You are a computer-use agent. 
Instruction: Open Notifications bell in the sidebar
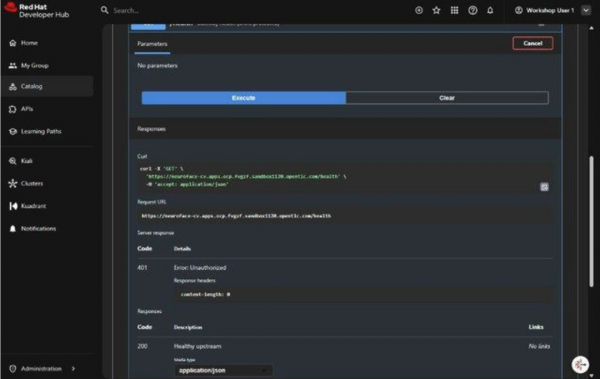click(13, 229)
